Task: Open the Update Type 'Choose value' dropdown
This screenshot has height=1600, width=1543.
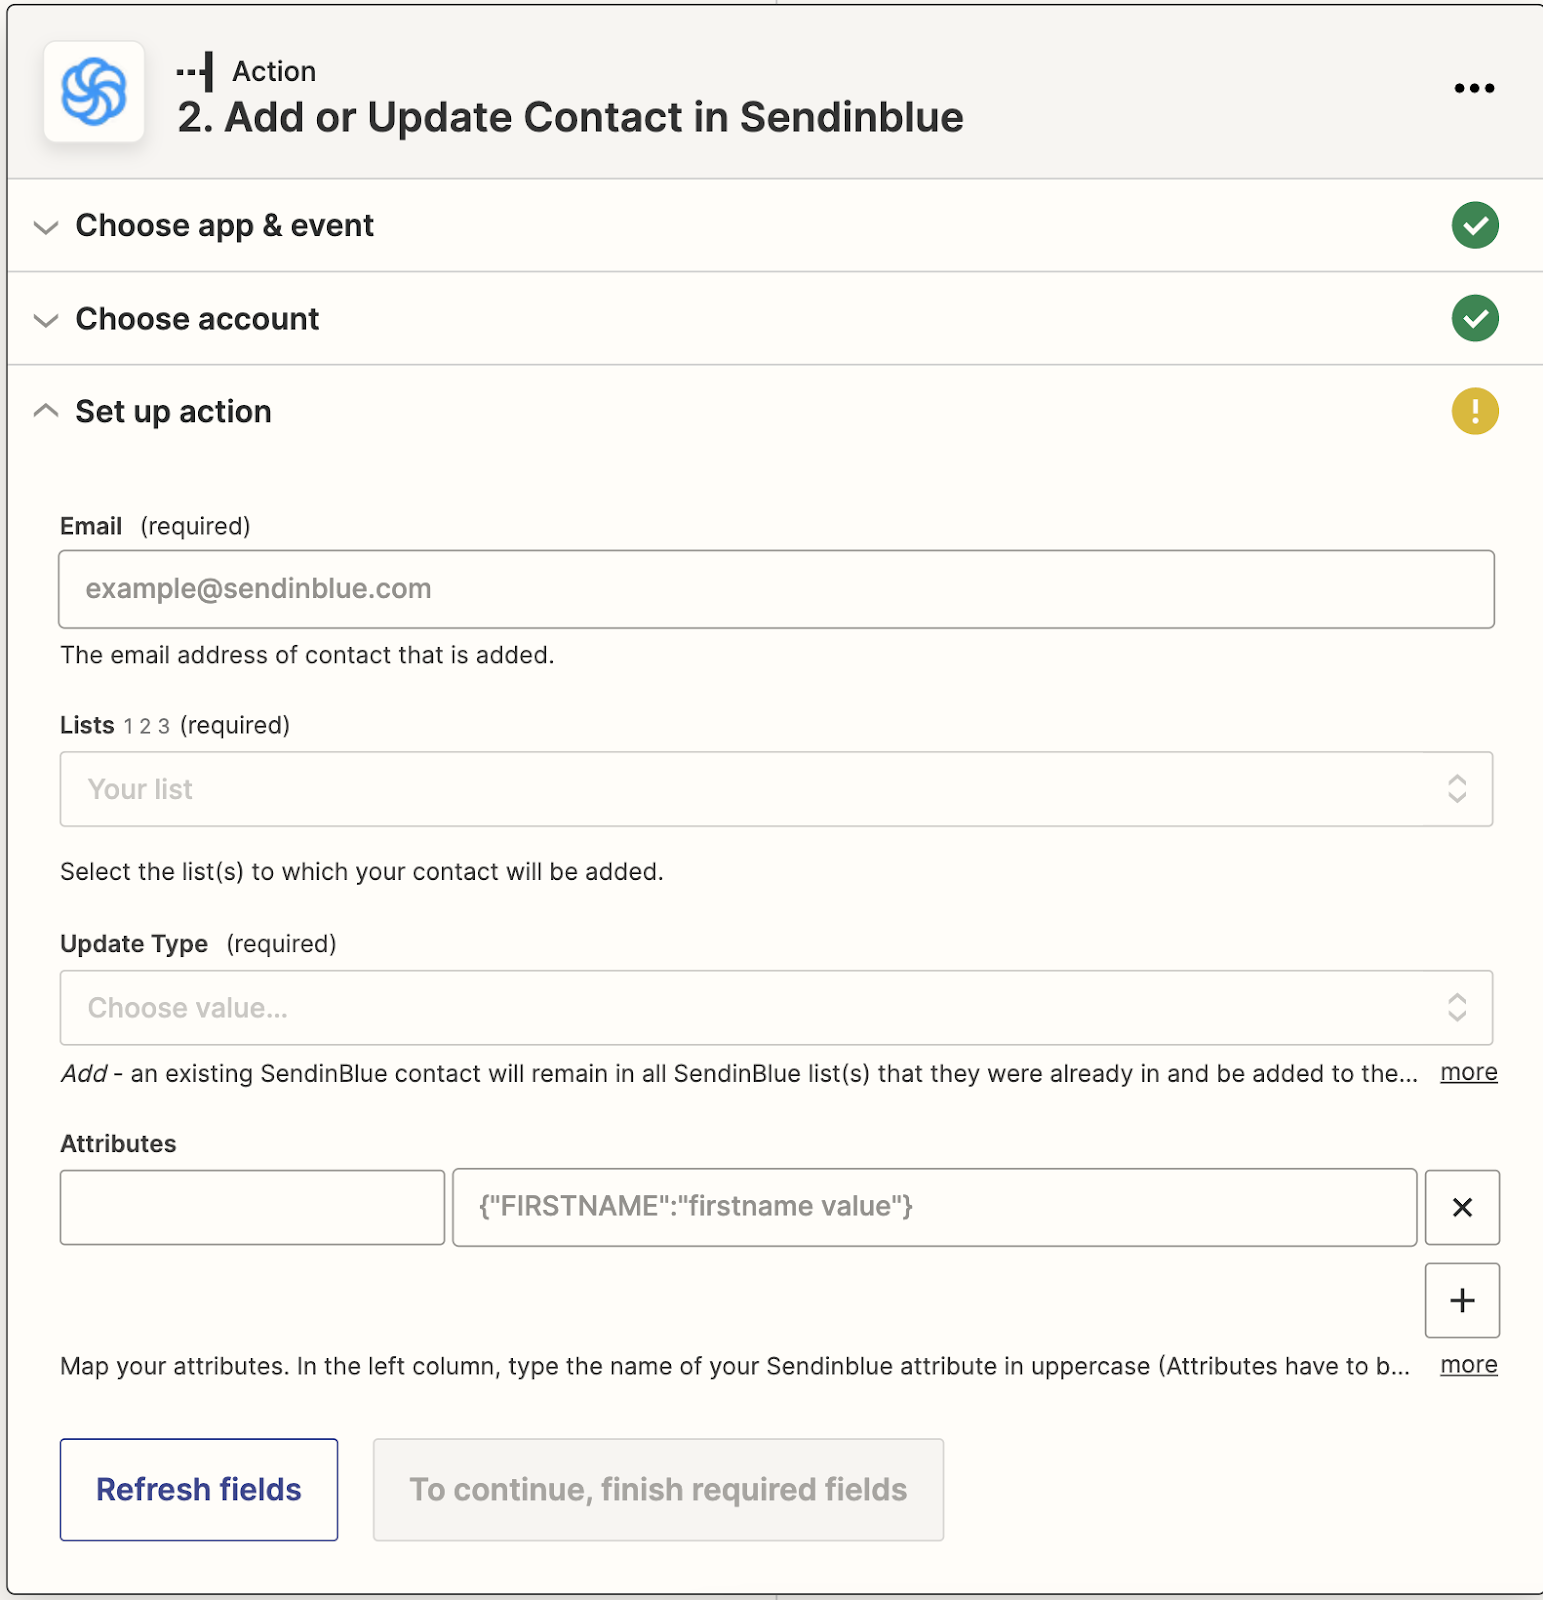Action: [775, 1008]
